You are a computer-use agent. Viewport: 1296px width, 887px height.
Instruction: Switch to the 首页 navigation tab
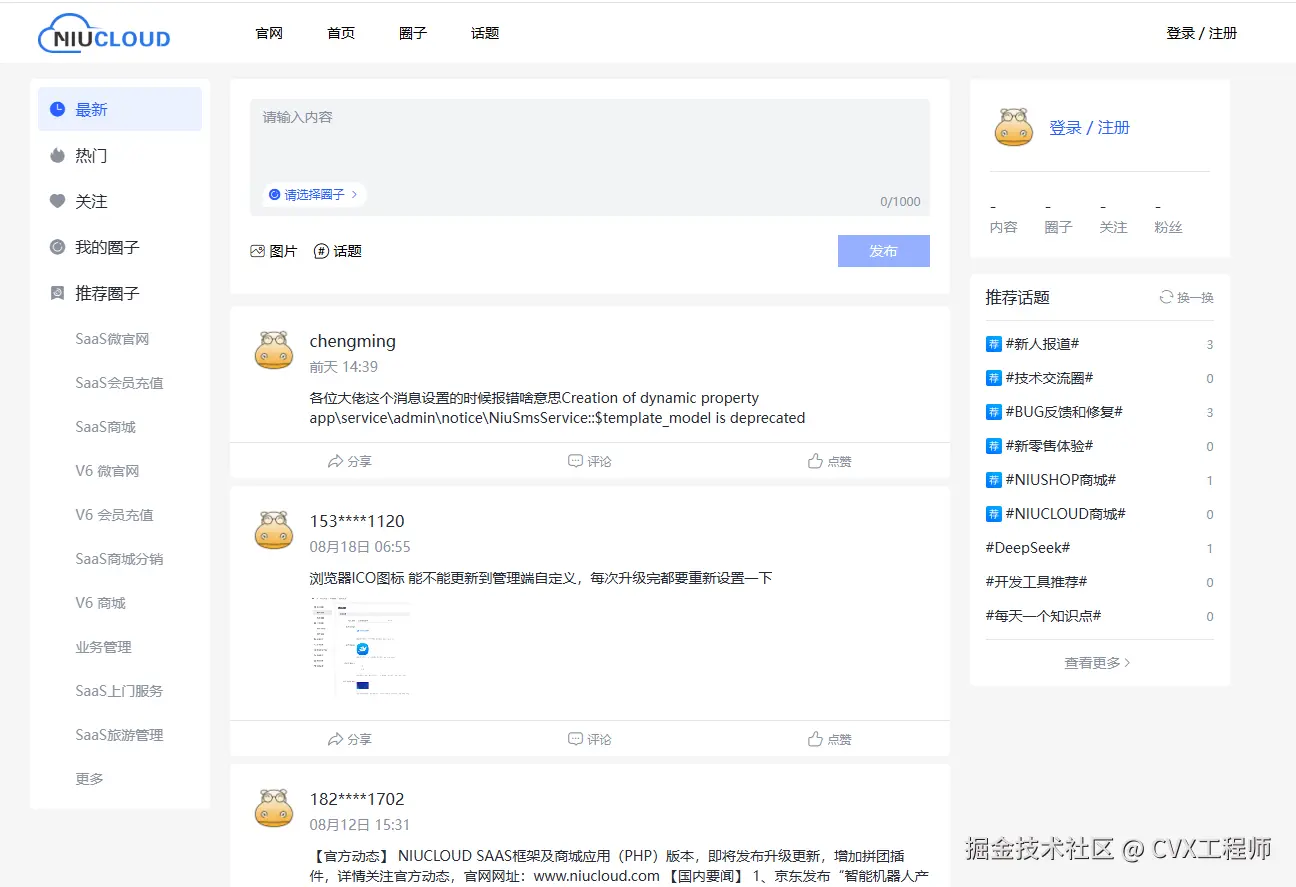(340, 32)
